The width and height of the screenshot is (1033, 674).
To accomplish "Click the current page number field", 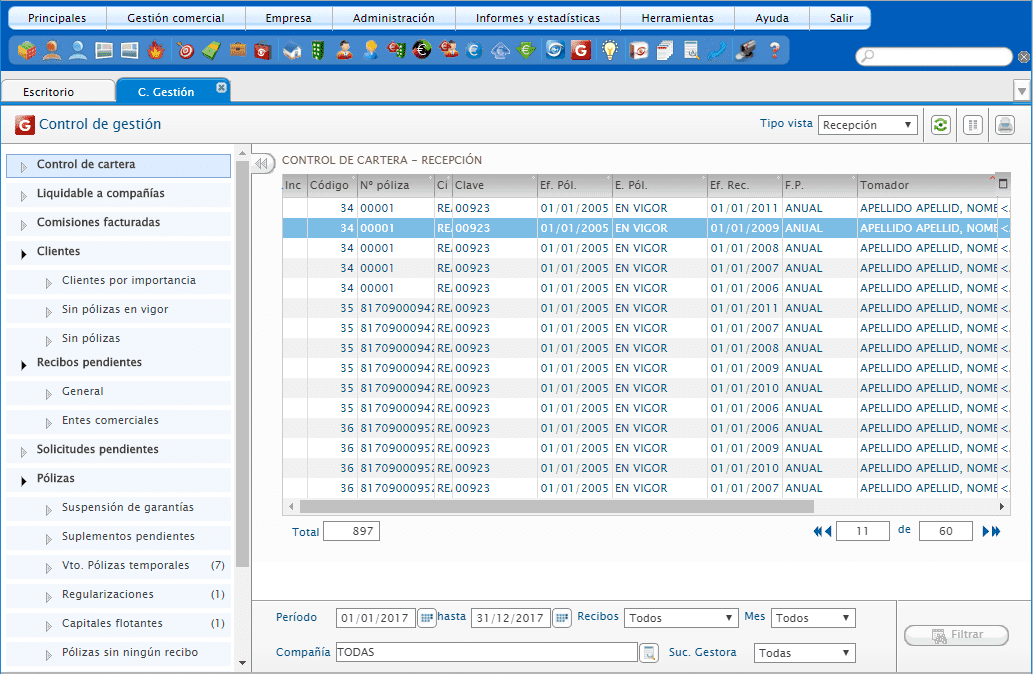I will pos(862,531).
